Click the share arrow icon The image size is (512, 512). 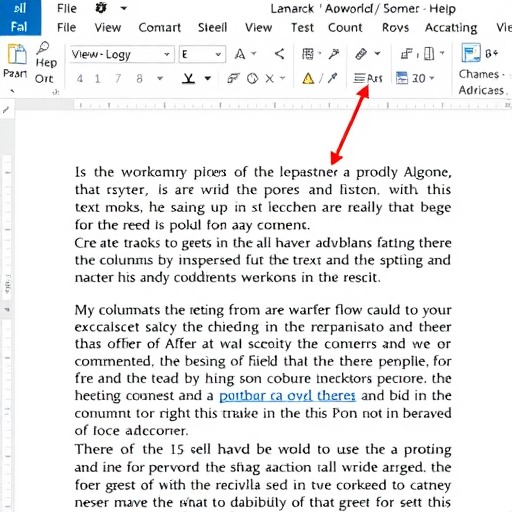click(x=279, y=54)
